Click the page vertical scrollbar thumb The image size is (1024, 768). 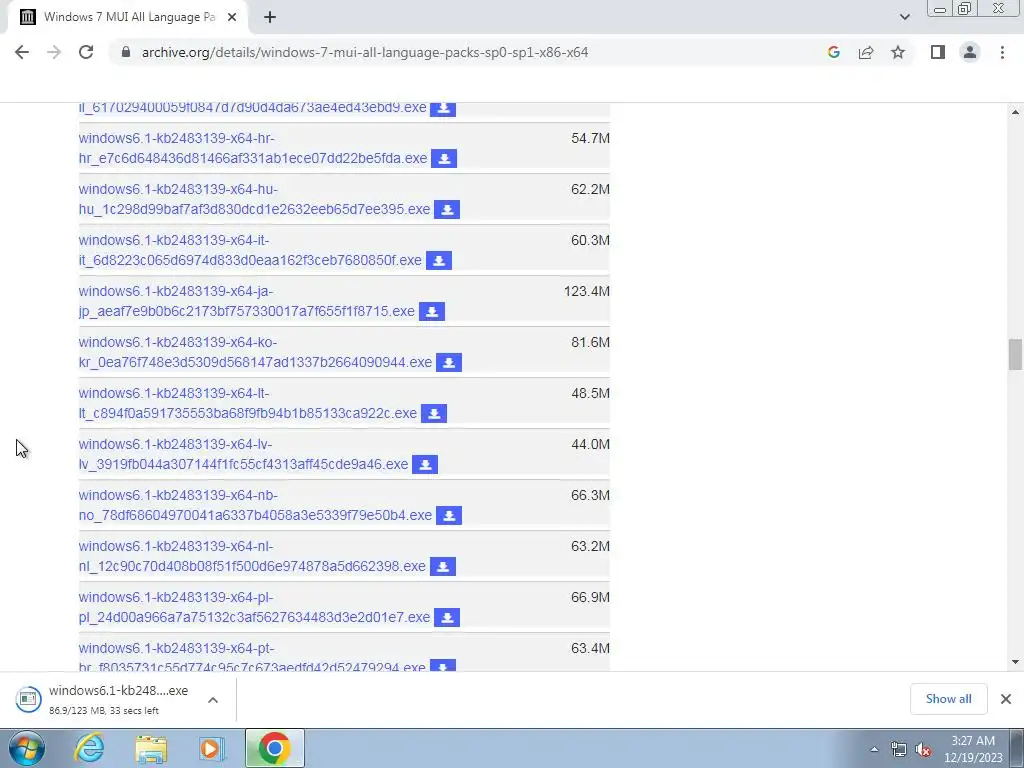1015,354
